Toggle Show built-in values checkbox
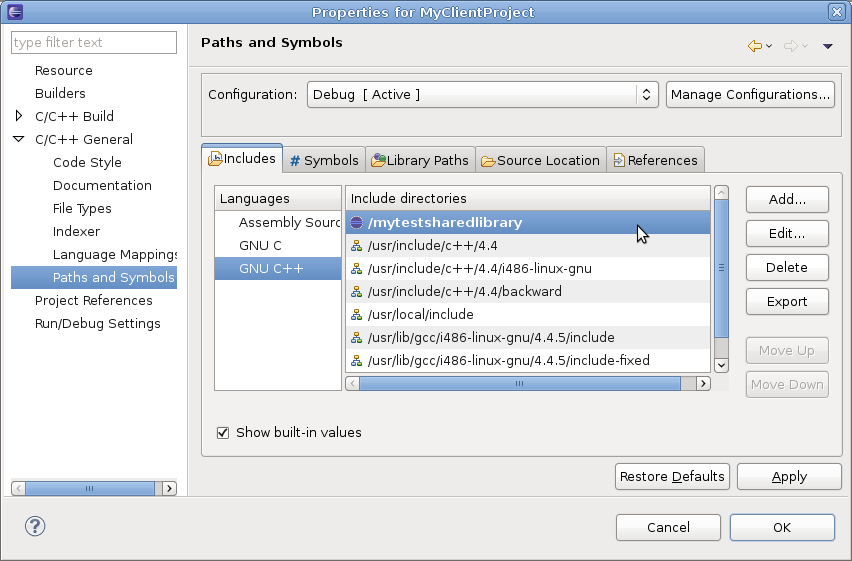 point(223,433)
